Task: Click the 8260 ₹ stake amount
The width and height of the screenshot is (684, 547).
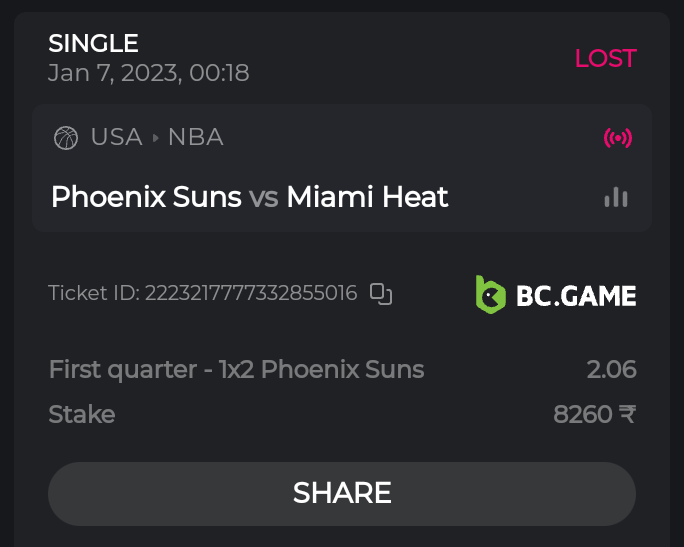Action: (594, 414)
